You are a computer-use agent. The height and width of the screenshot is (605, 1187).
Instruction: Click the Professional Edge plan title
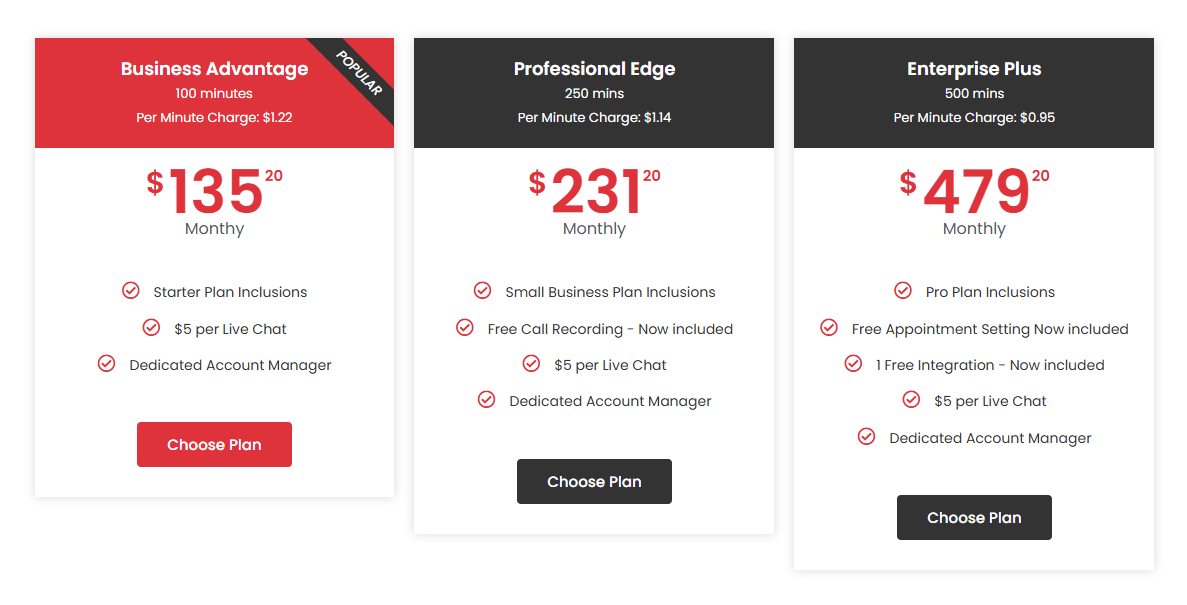pos(594,69)
